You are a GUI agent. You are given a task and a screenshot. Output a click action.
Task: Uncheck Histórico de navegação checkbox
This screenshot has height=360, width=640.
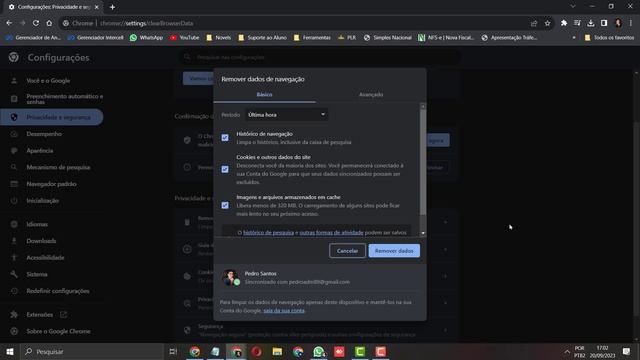225,138
